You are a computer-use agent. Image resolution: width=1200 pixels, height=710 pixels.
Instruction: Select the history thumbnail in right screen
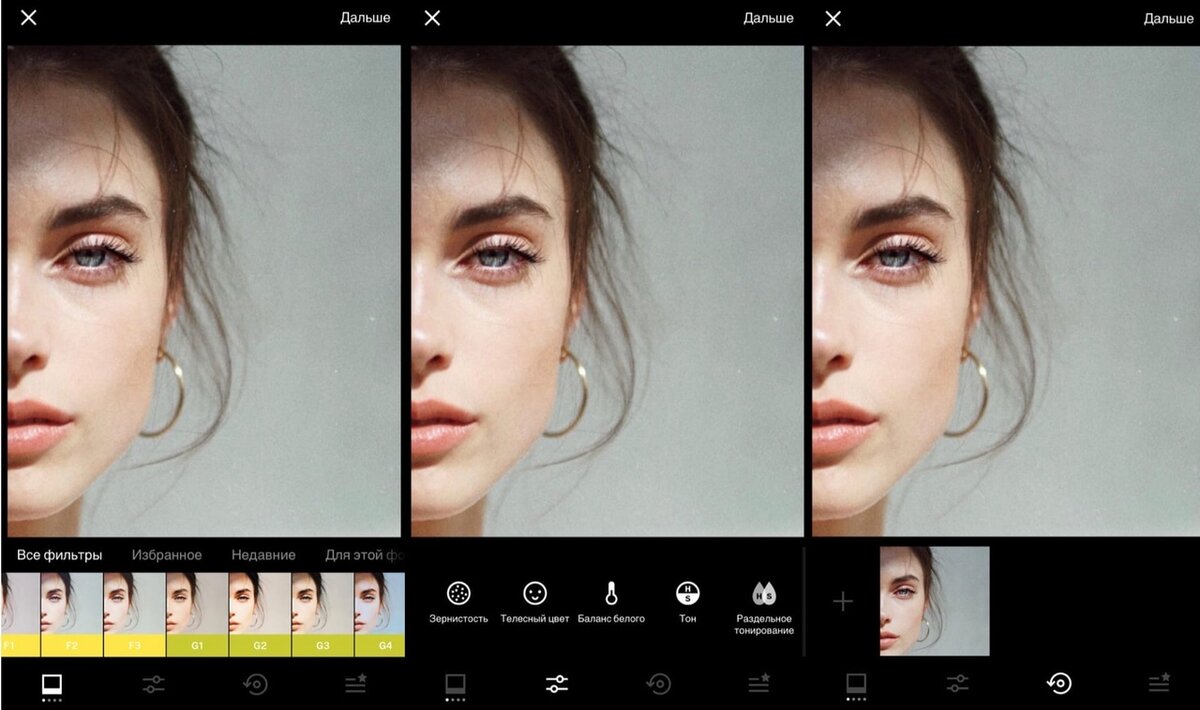tap(935, 601)
